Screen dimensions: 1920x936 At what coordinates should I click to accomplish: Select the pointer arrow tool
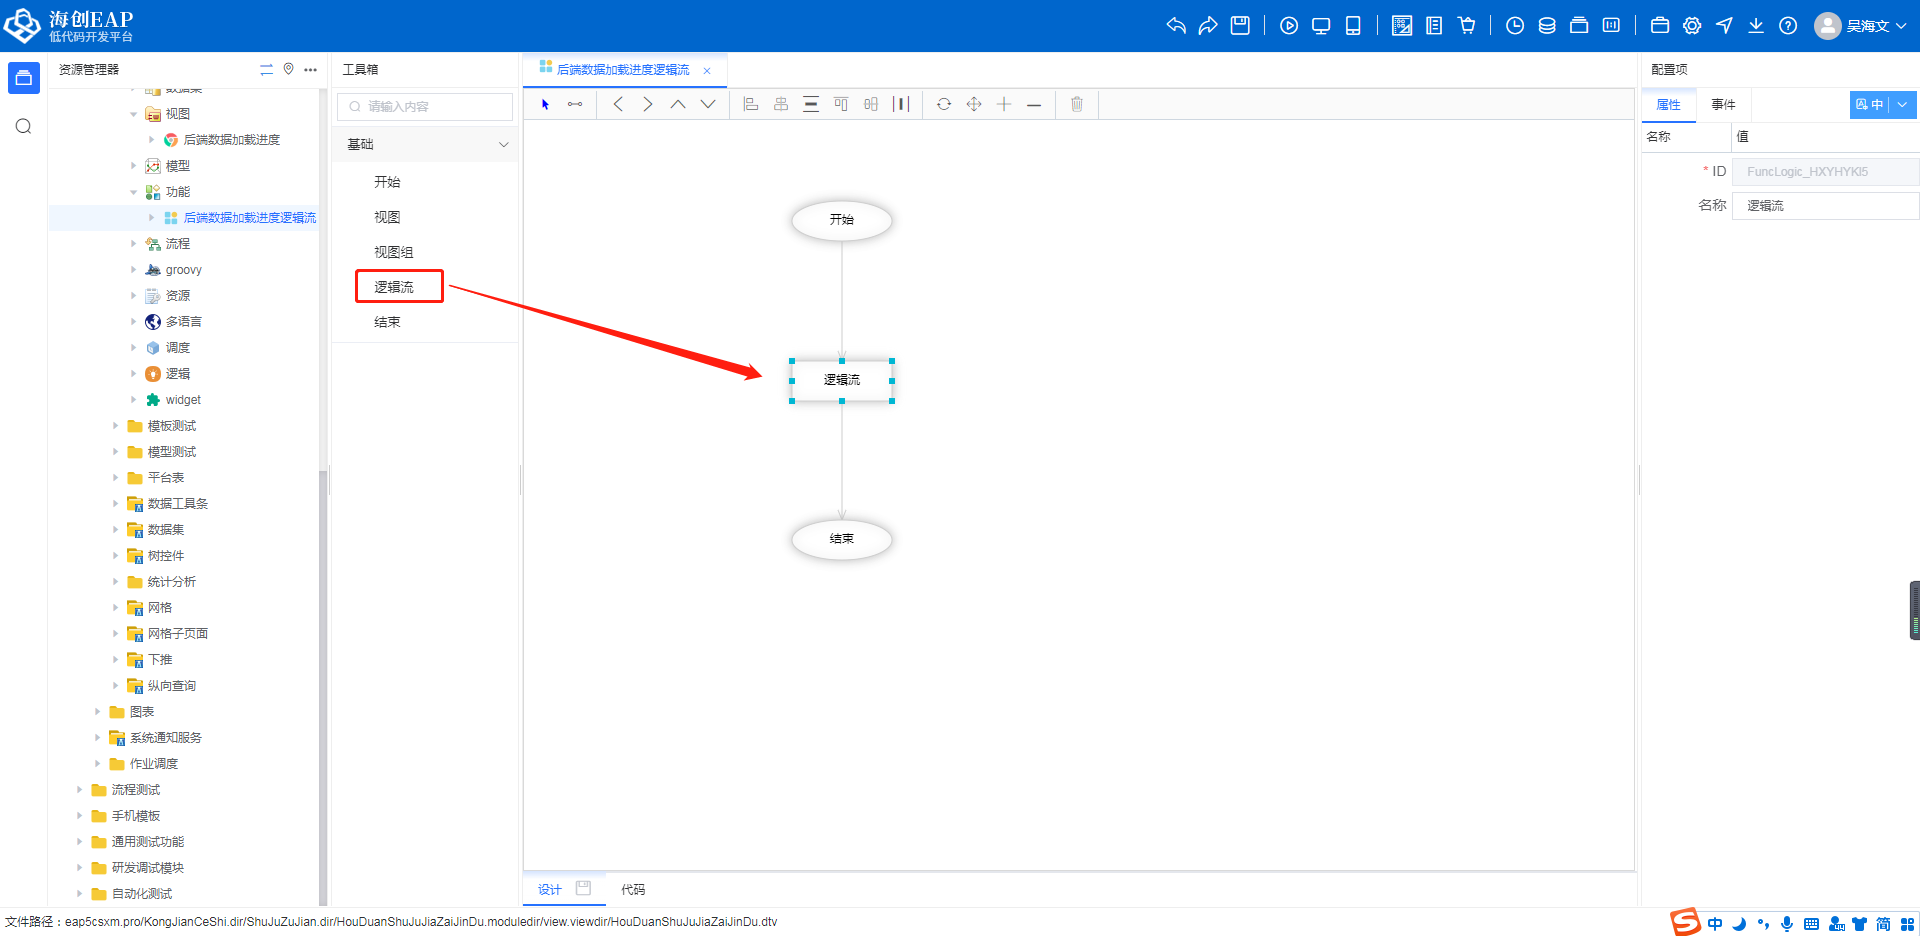pos(545,104)
